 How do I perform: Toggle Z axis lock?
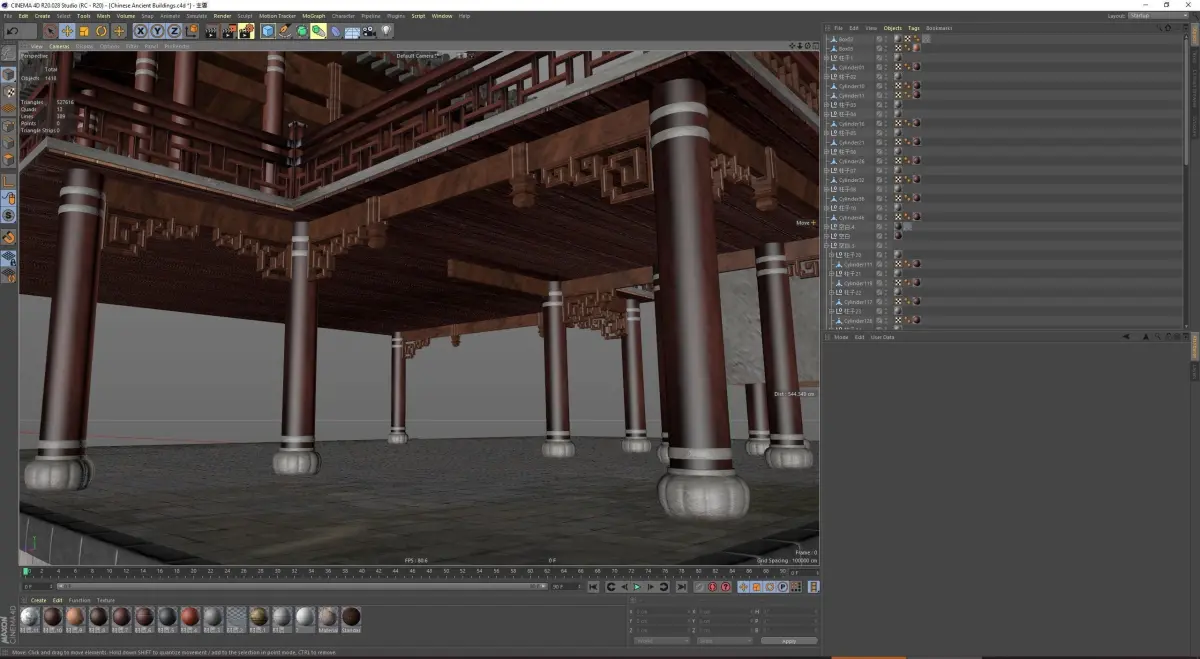click(x=172, y=31)
